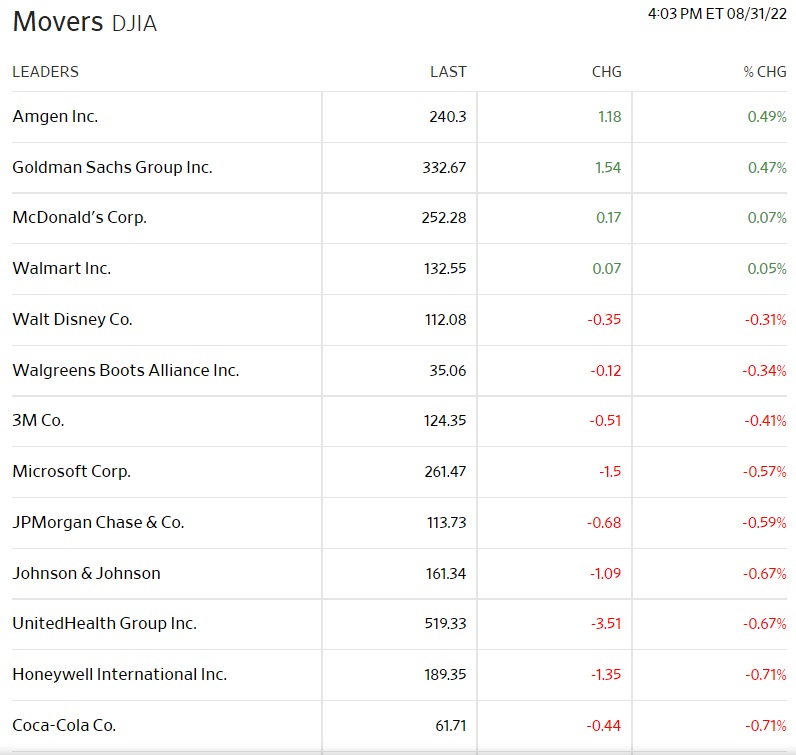Click the % CHG column header
Screen dimensions: 796x755
[x=765, y=72]
